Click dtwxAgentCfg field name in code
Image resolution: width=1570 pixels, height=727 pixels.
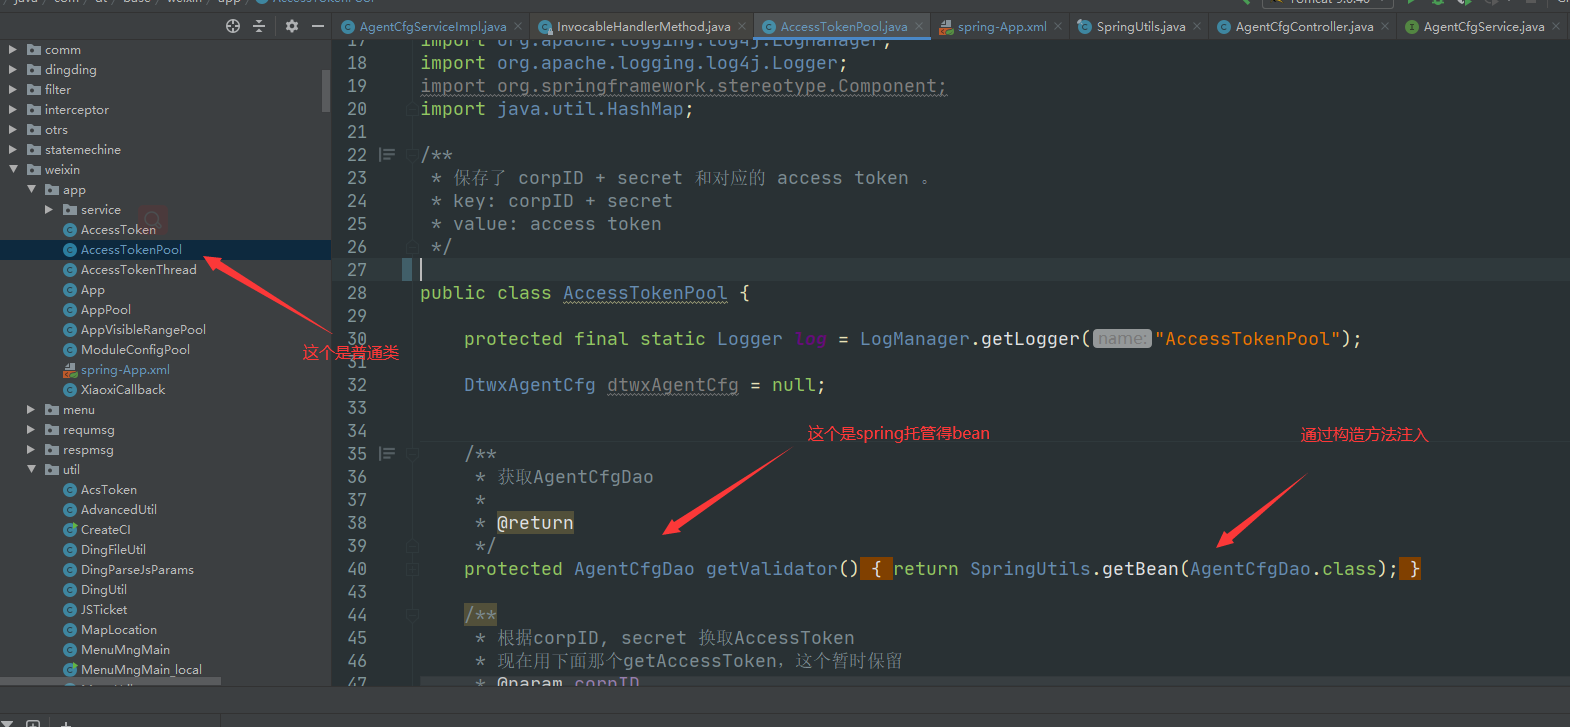[672, 384]
